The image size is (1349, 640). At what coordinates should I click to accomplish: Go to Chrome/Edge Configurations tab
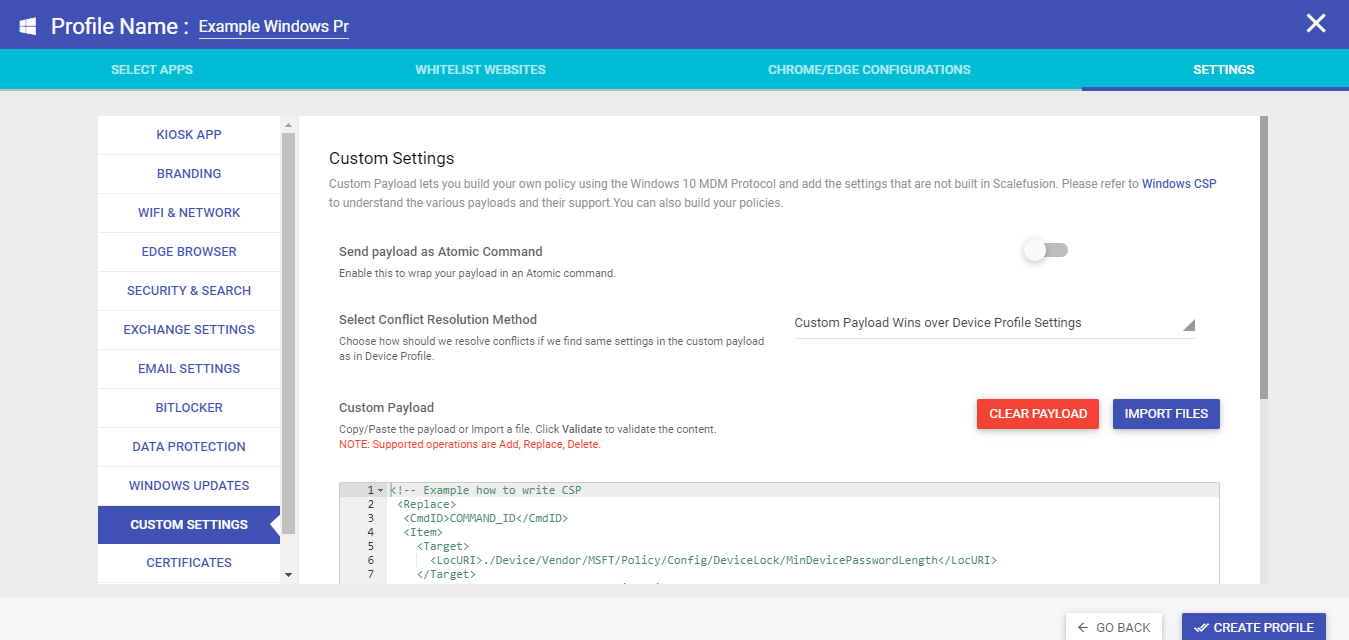click(x=869, y=70)
